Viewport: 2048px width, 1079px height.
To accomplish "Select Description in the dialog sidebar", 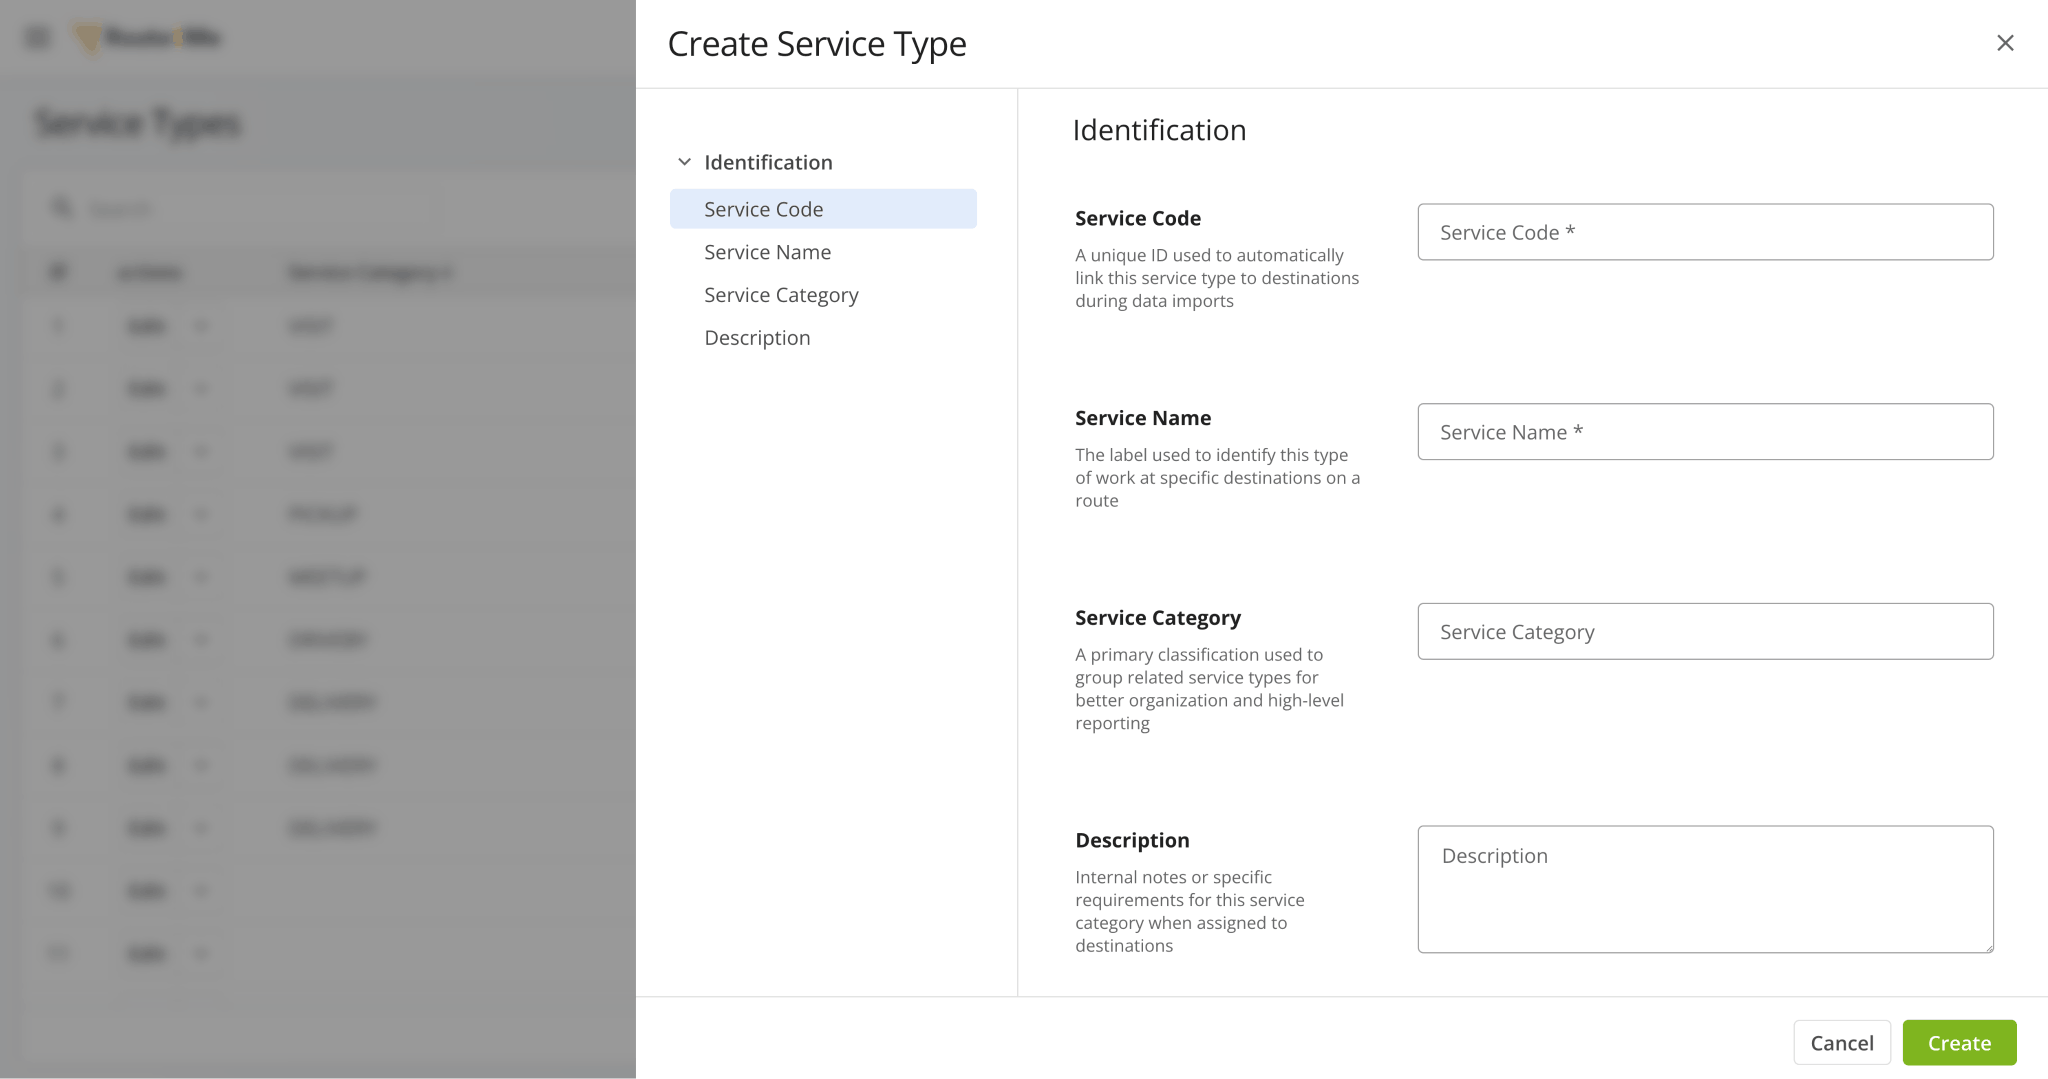I will [x=757, y=337].
